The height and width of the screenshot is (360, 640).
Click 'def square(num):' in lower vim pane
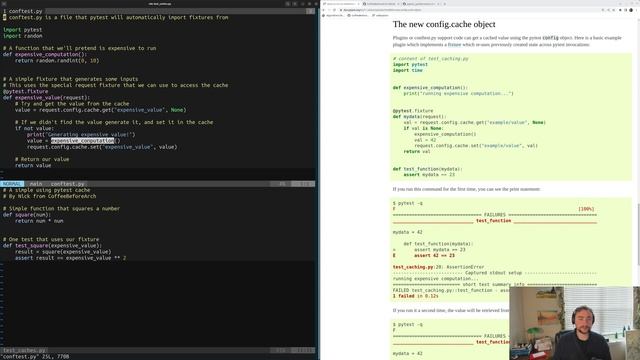click(x=27, y=215)
